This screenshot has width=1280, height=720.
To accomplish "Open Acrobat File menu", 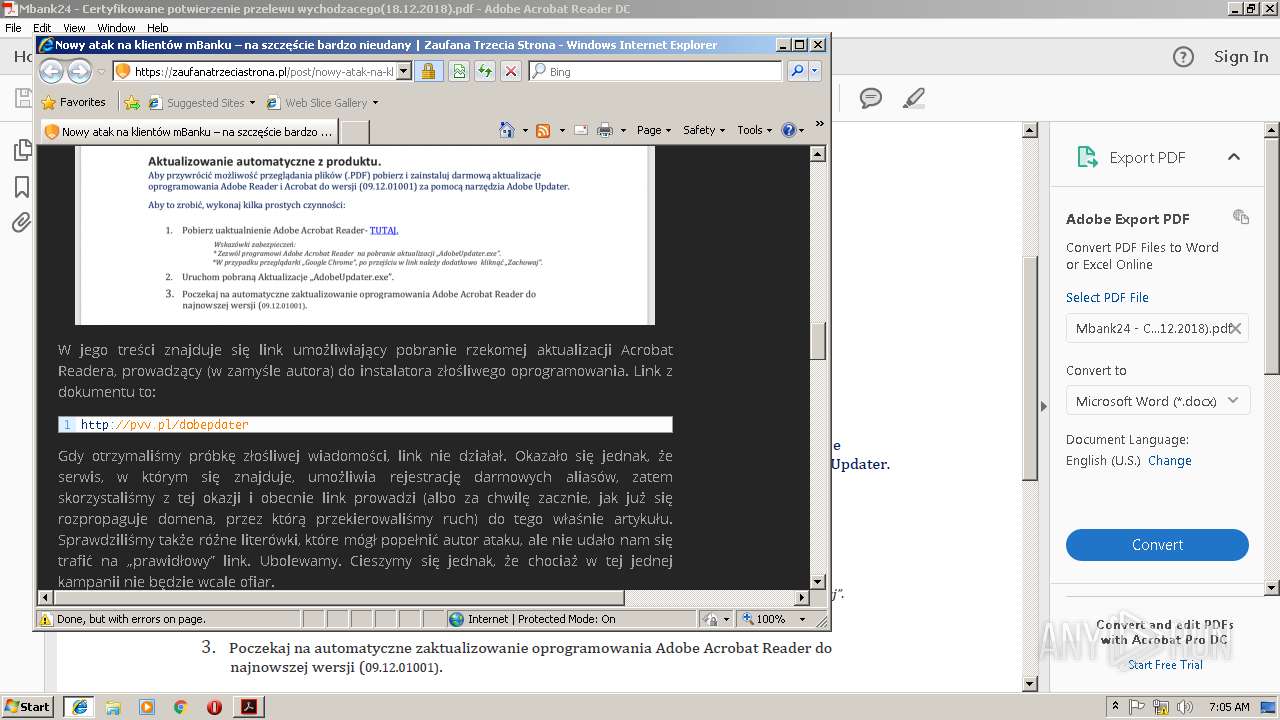I will (13, 28).
